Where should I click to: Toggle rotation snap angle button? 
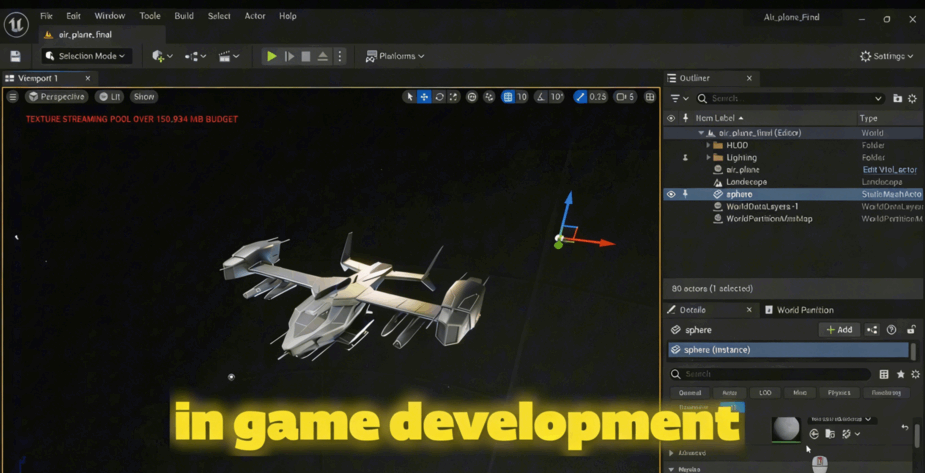tap(541, 97)
